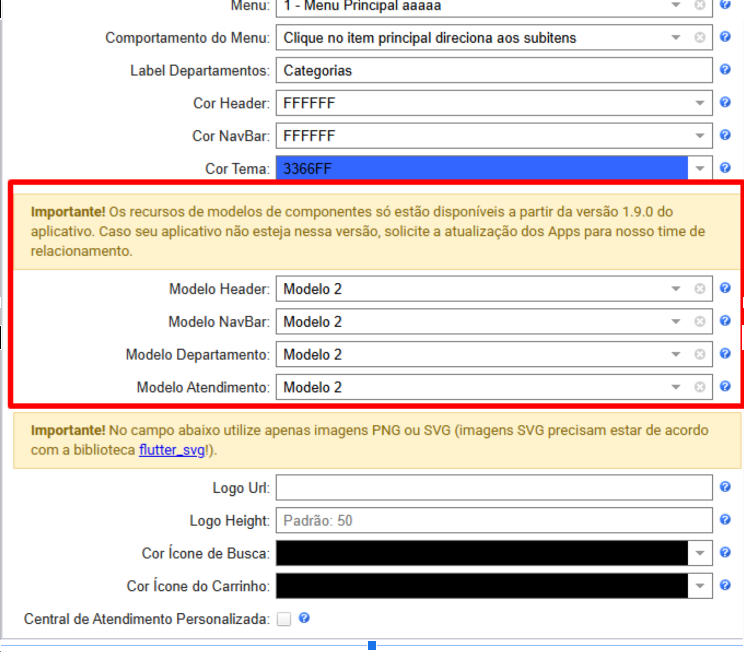The image size is (744, 652).
Task: Expand the Cor Tema color dropdown
Action: coord(700,168)
